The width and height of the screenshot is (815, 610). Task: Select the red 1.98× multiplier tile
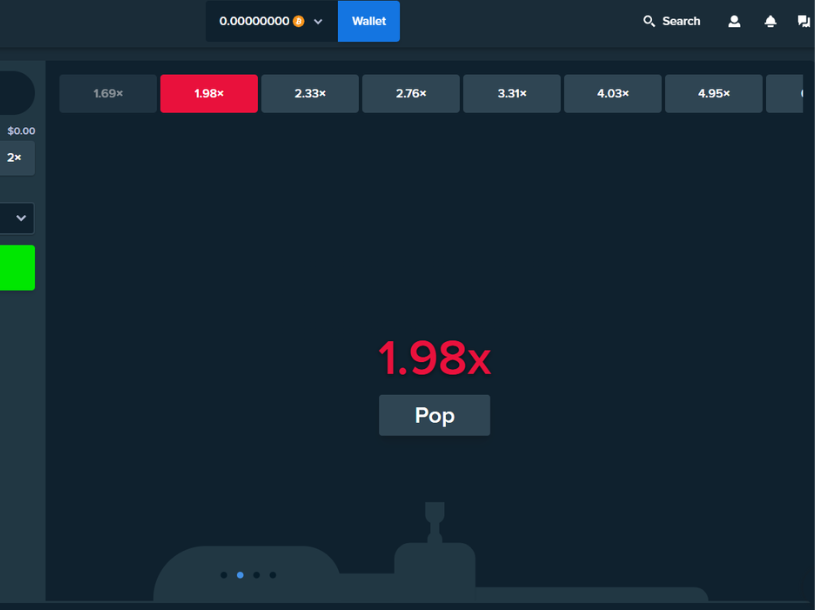coord(209,94)
